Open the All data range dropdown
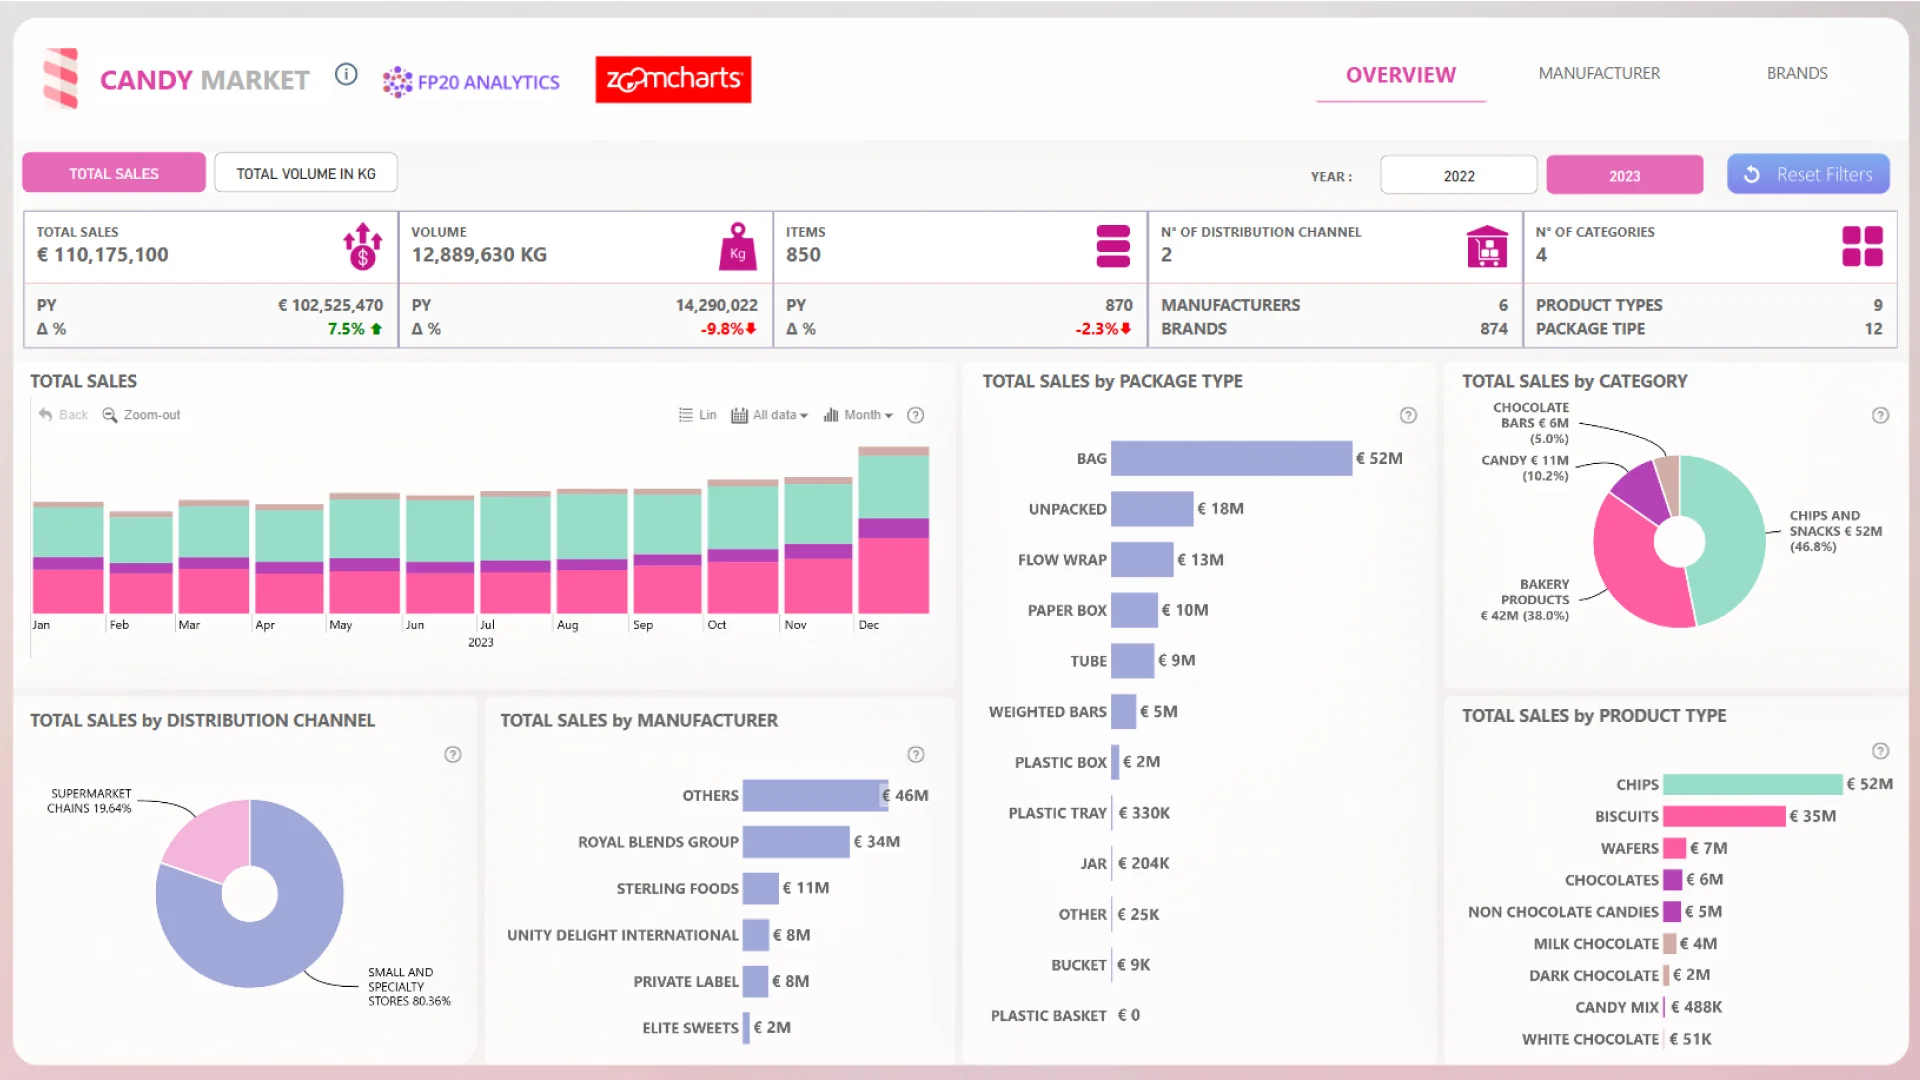The image size is (1920, 1080). click(x=769, y=414)
